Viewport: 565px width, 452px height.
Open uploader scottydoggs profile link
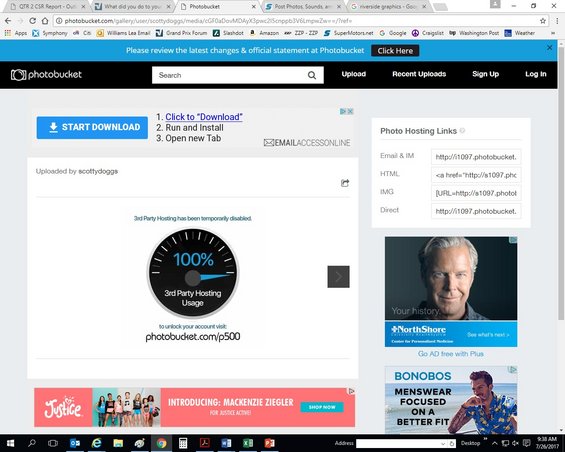[x=98, y=171]
